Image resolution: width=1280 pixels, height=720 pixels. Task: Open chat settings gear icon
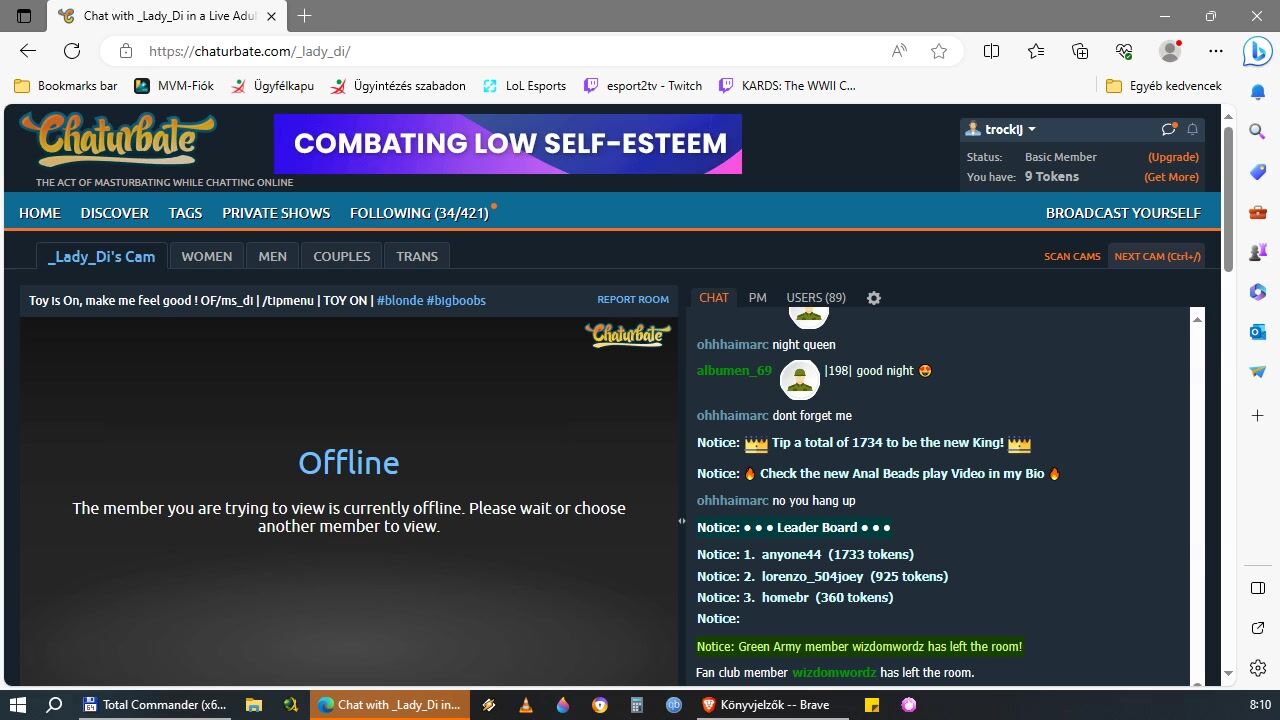[874, 298]
